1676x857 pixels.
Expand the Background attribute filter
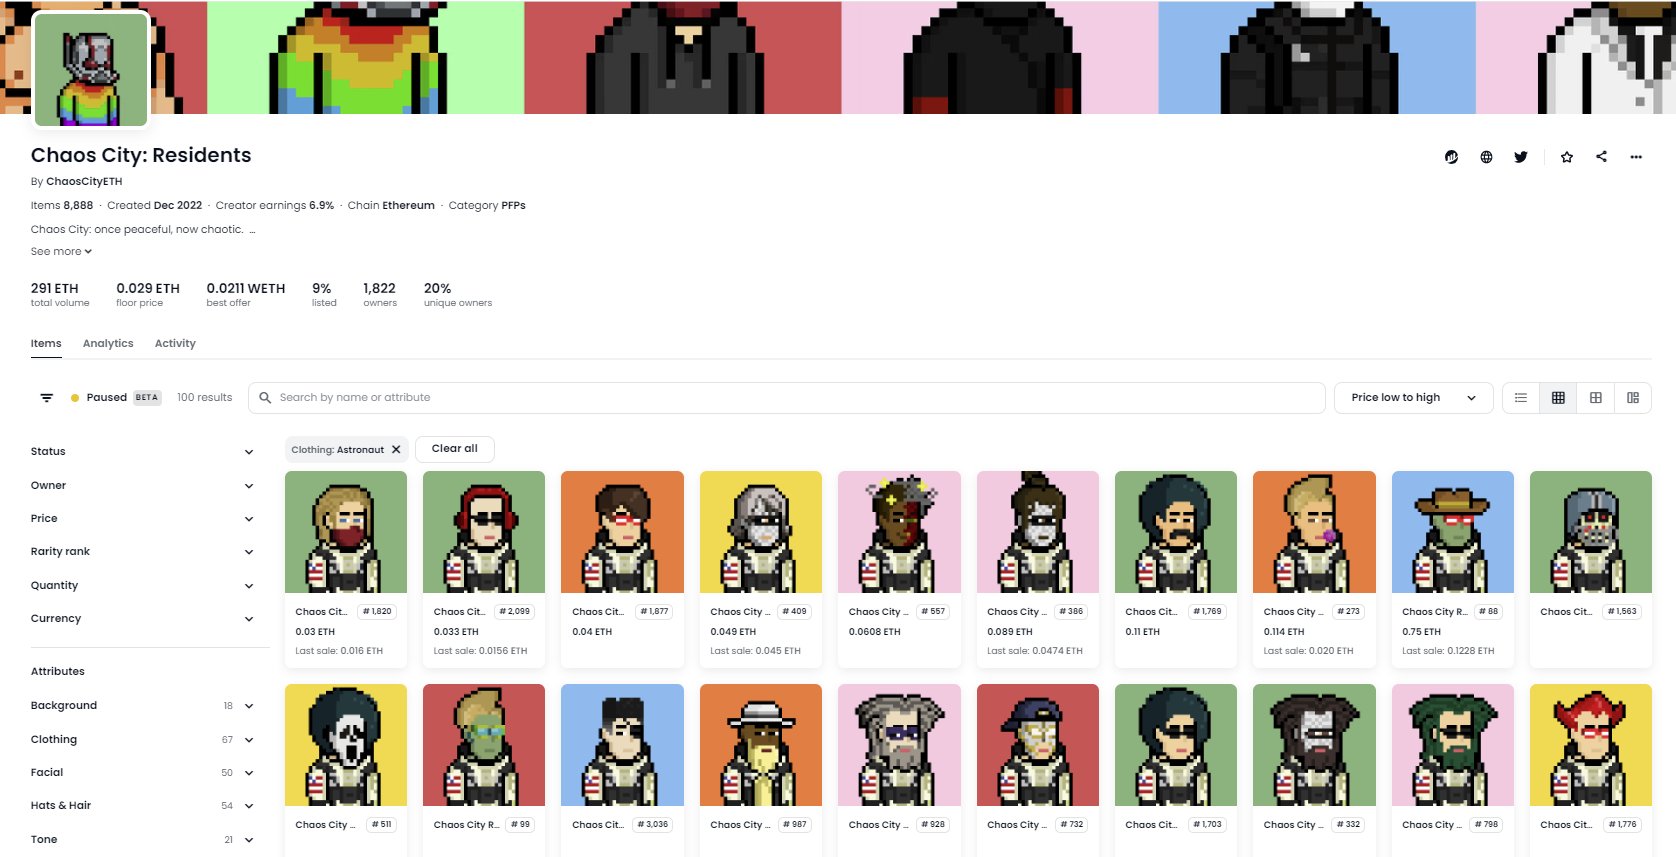[x=142, y=706]
